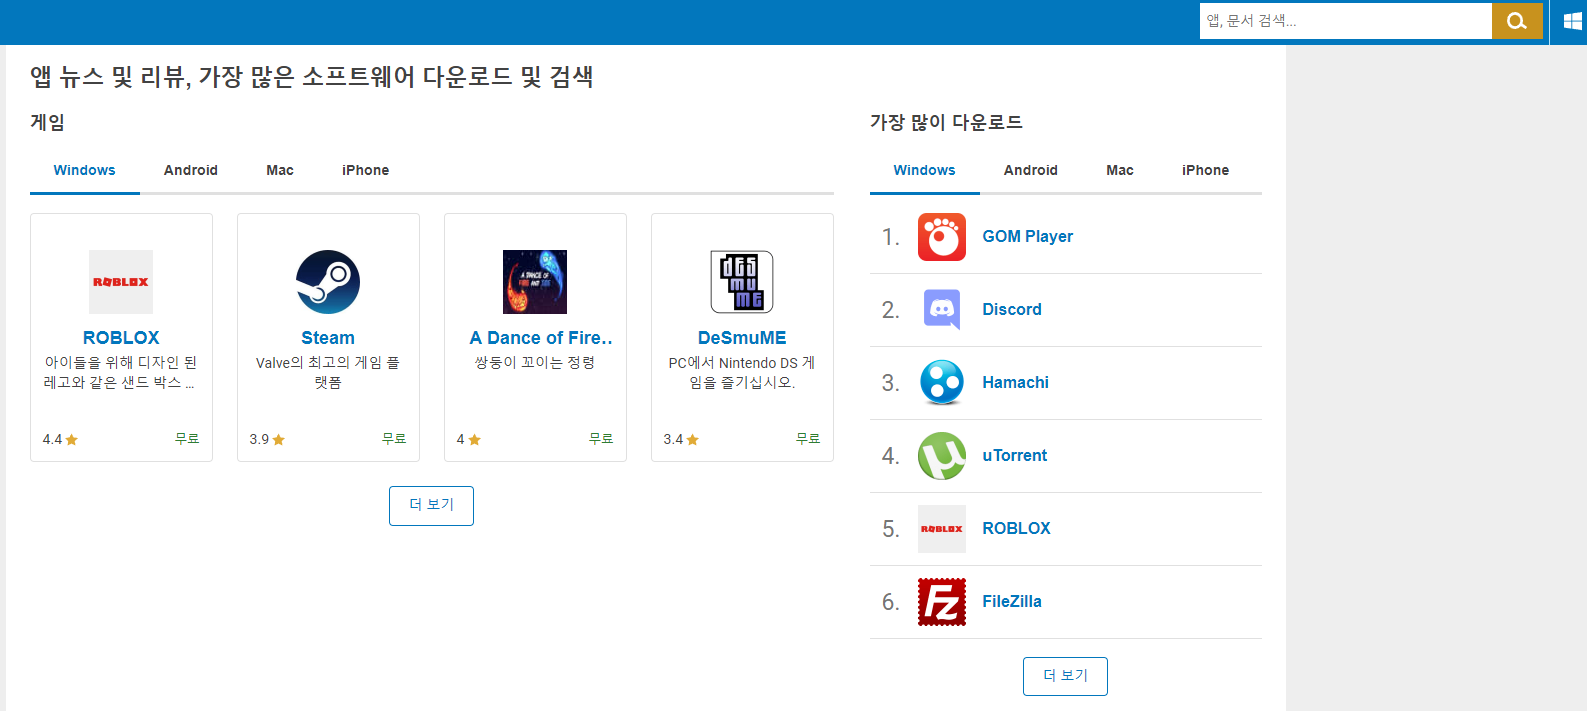Image resolution: width=1587 pixels, height=711 pixels.
Task: Switch games section to Android tab
Action: [191, 170]
